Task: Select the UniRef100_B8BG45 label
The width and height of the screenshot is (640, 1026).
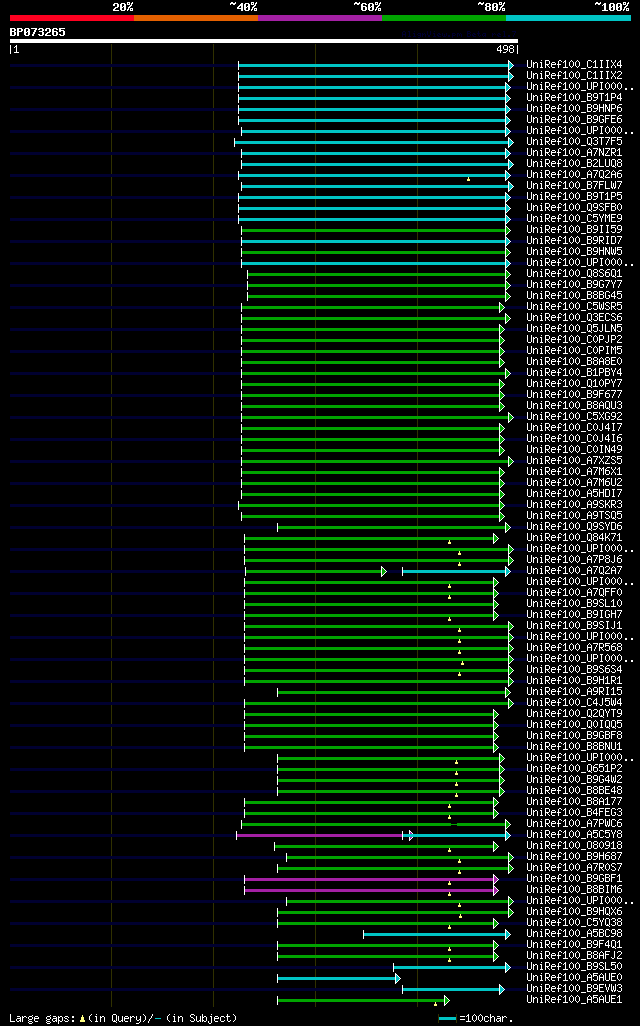Action: point(575,296)
